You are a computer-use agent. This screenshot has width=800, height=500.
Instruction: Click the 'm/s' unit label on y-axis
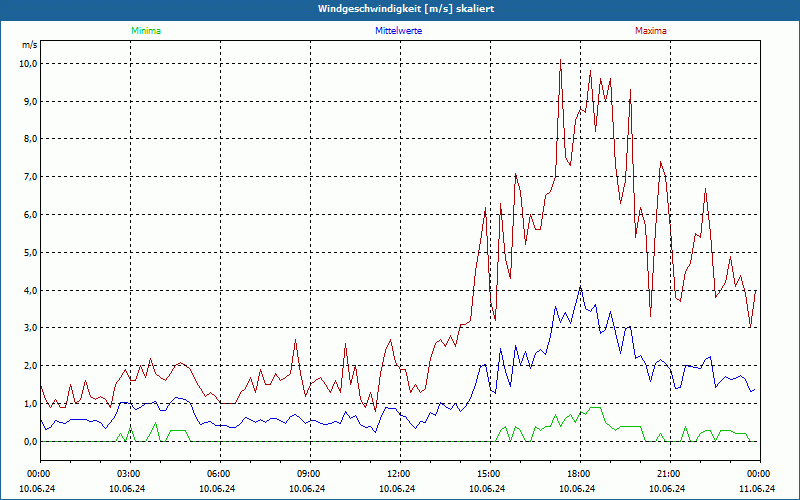tap(29, 45)
